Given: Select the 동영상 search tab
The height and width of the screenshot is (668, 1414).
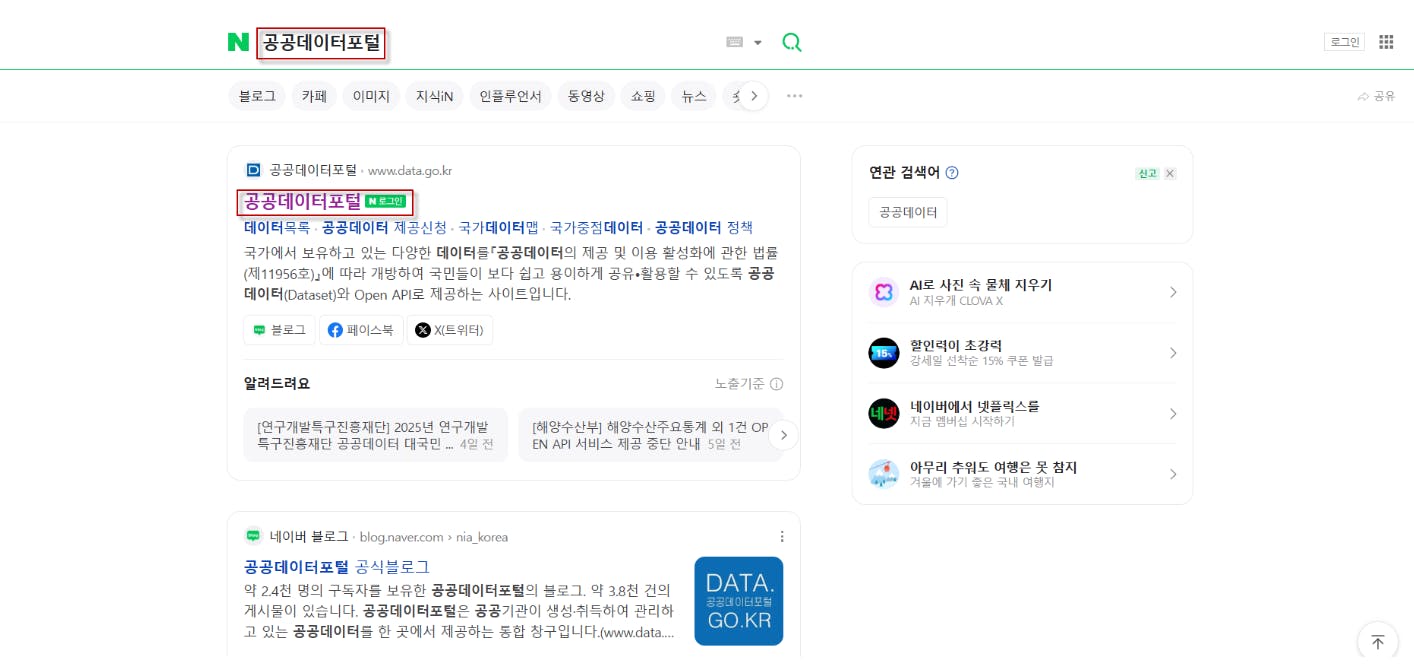Looking at the screenshot, I should pos(586,96).
